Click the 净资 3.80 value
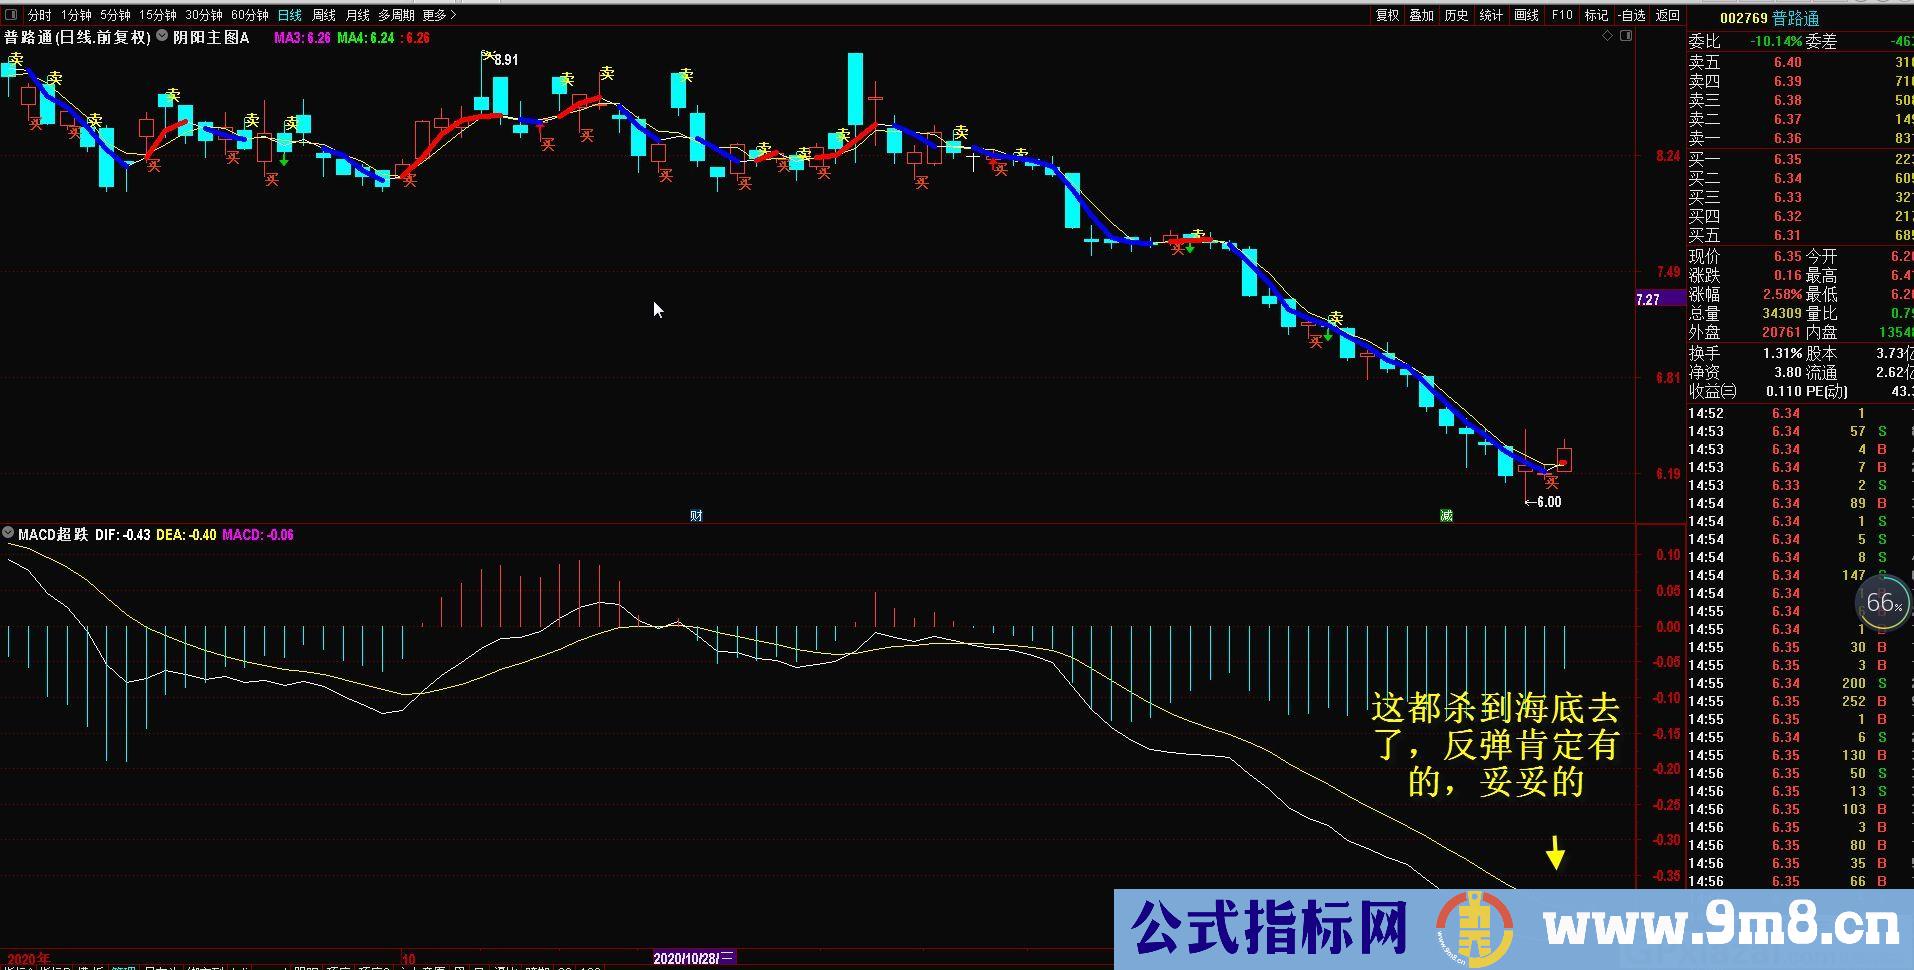Image resolution: width=1914 pixels, height=970 pixels. pos(1787,372)
